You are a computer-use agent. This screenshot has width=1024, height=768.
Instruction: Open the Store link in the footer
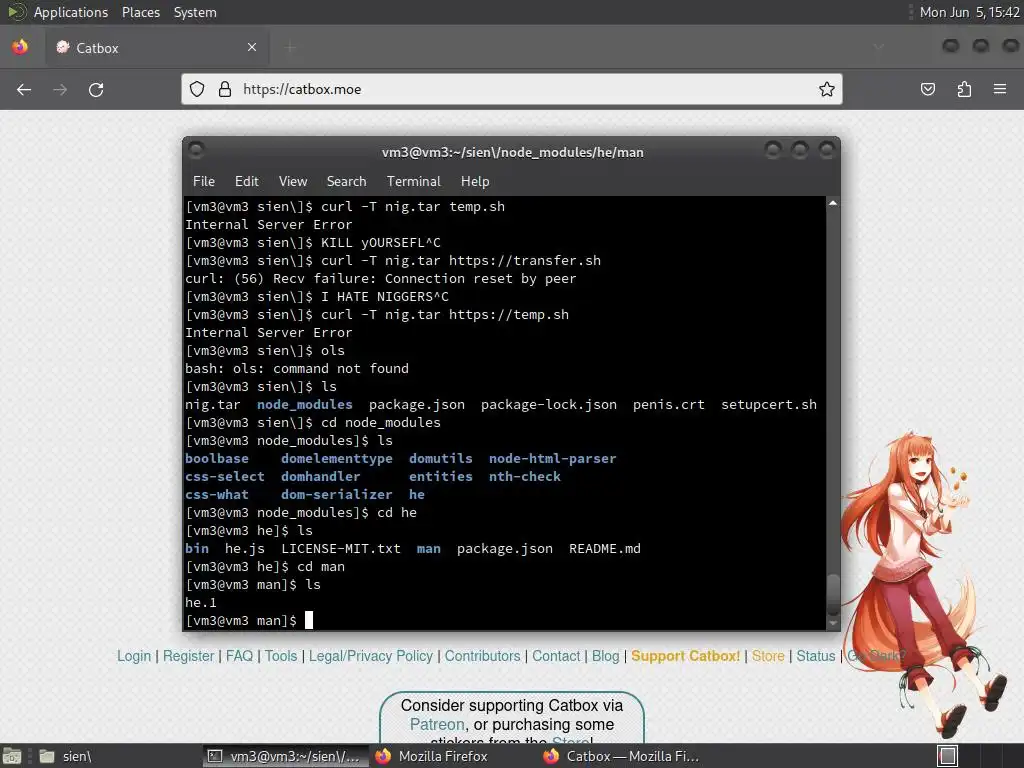pyautogui.click(x=768, y=656)
